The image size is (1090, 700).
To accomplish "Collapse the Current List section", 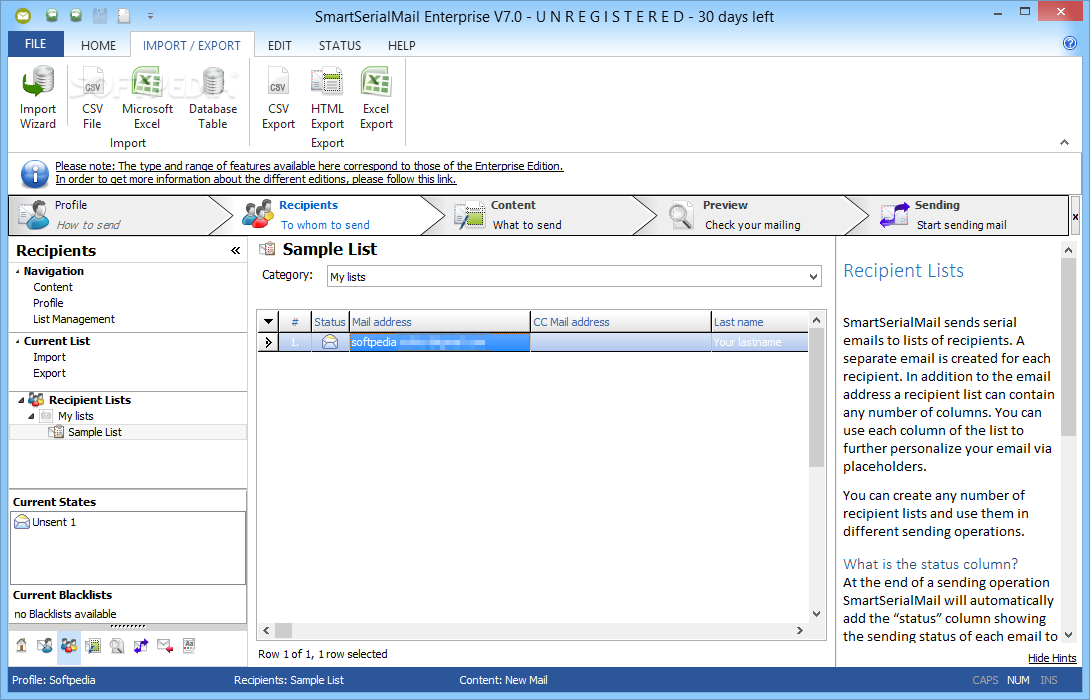I will [x=18, y=341].
